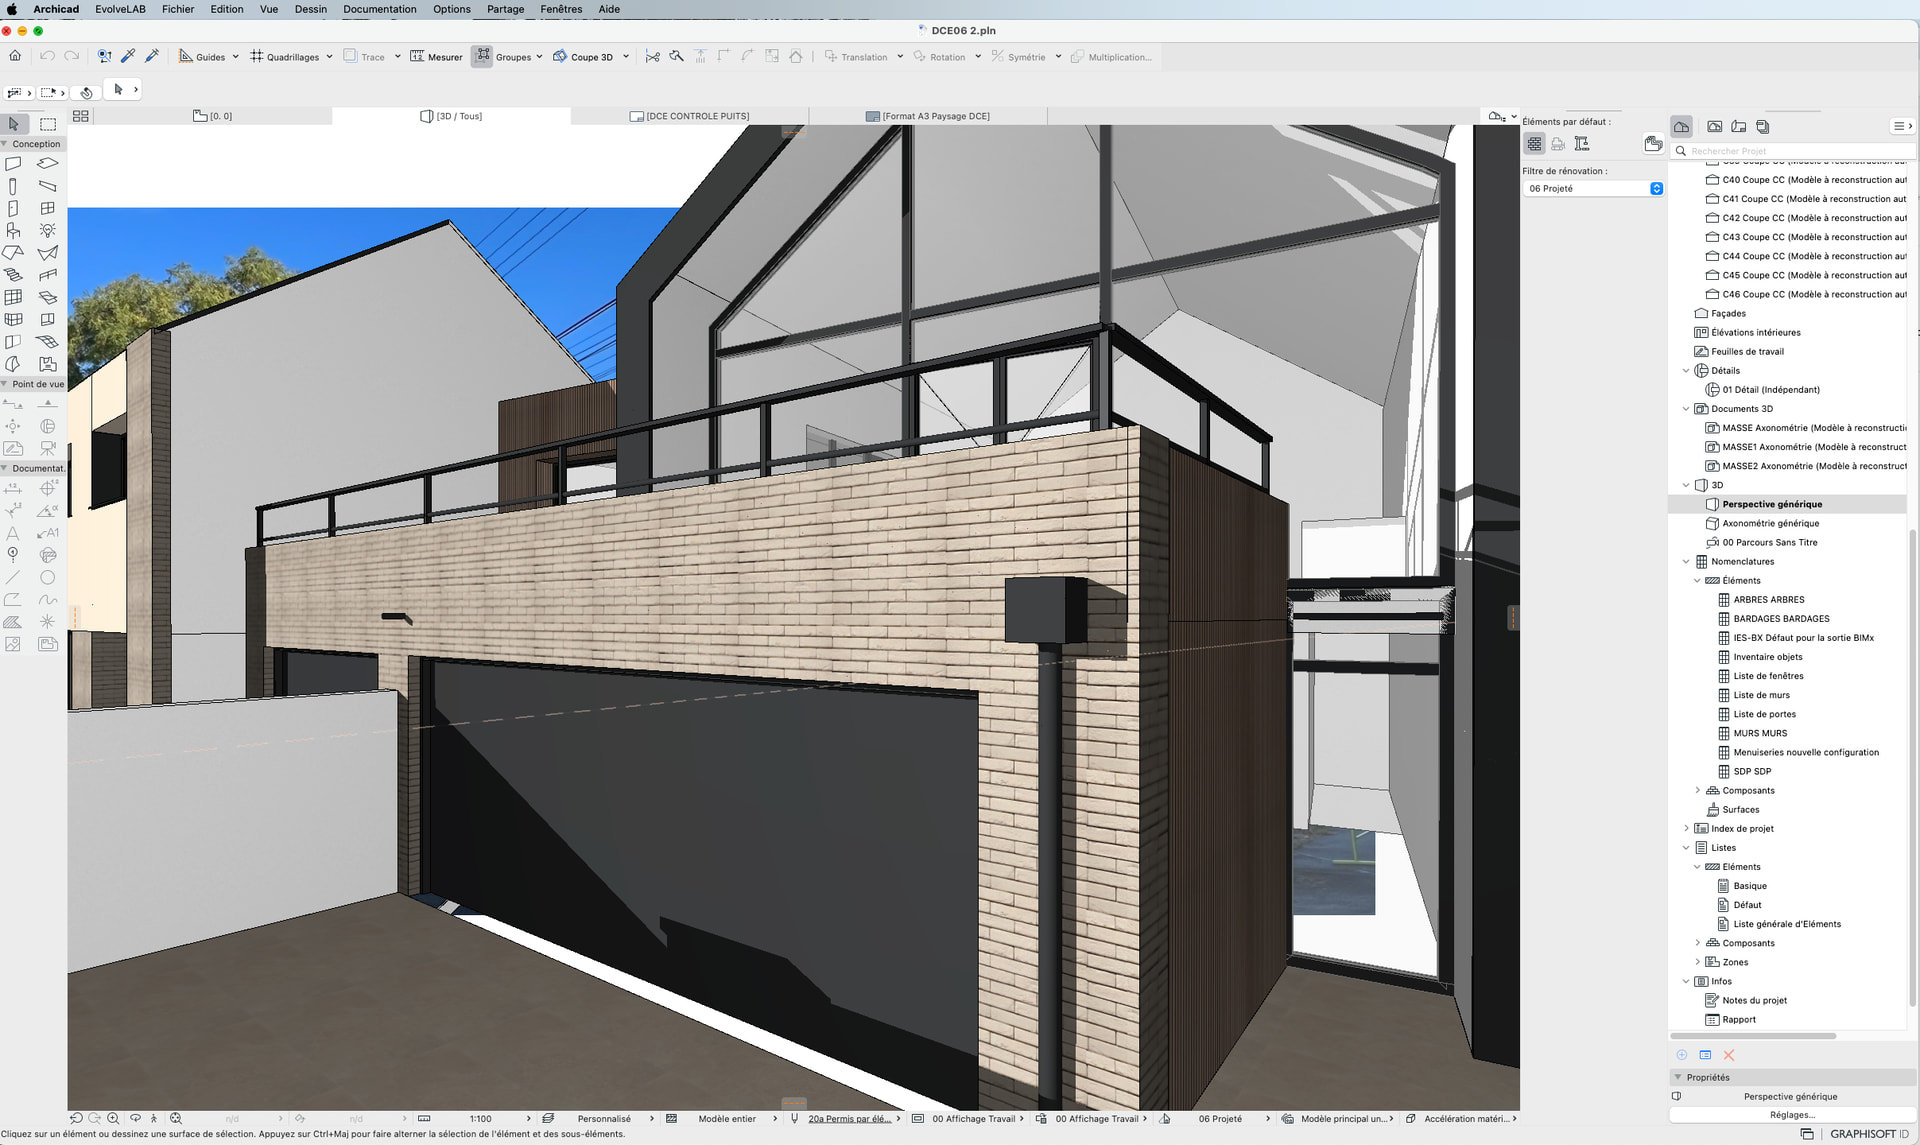Activate the Text tool

point(13,533)
